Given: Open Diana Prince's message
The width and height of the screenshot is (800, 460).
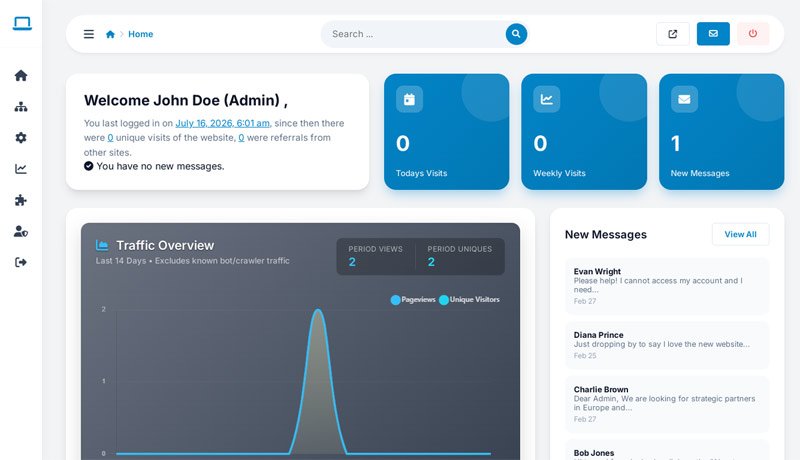Looking at the screenshot, I should click(667, 345).
